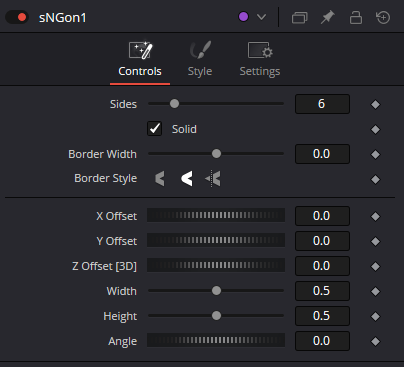This screenshot has width=404, height=367.
Task: Click the X Offset value field
Action: [322, 216]
